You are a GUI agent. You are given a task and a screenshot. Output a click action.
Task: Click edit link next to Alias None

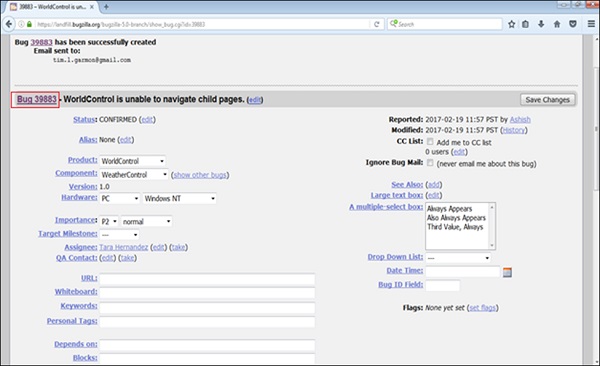point(126,140)
